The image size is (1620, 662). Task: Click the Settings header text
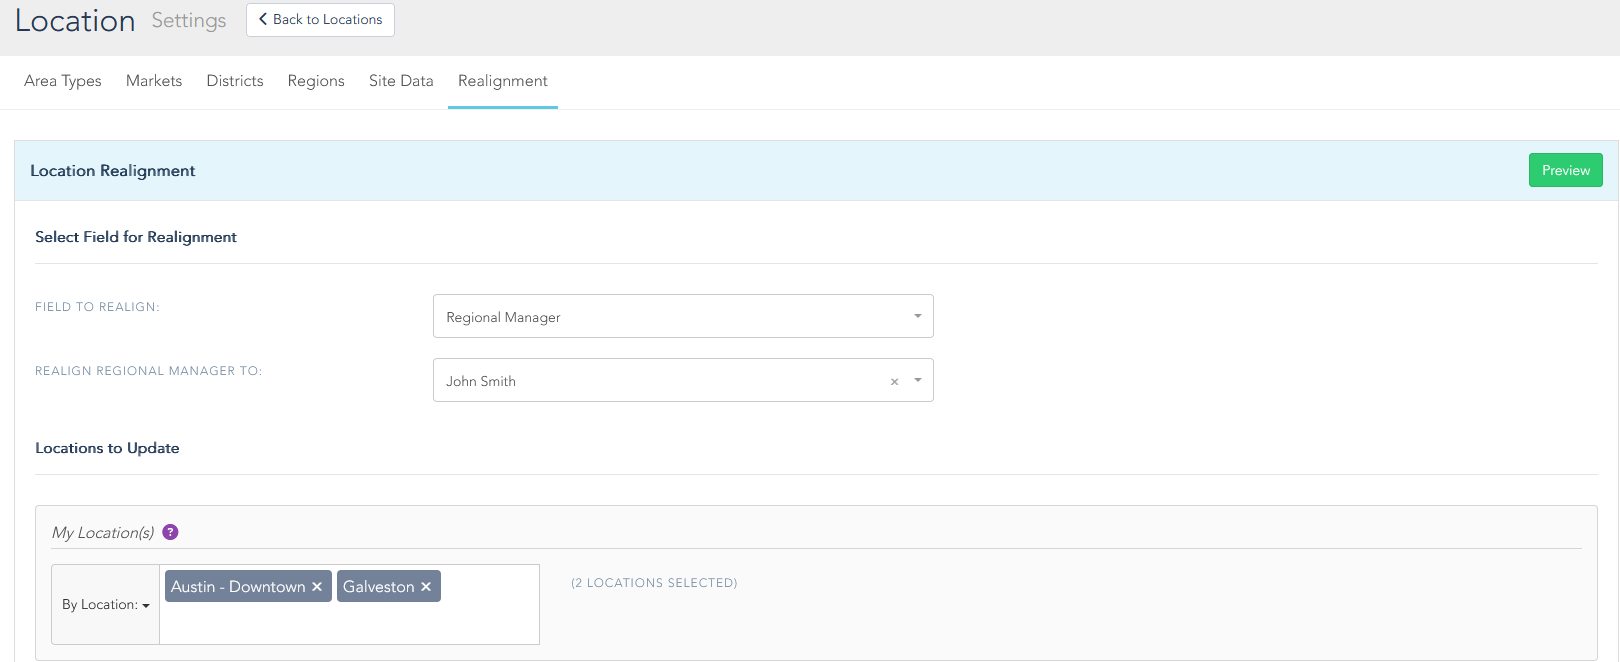coord(189,21)
